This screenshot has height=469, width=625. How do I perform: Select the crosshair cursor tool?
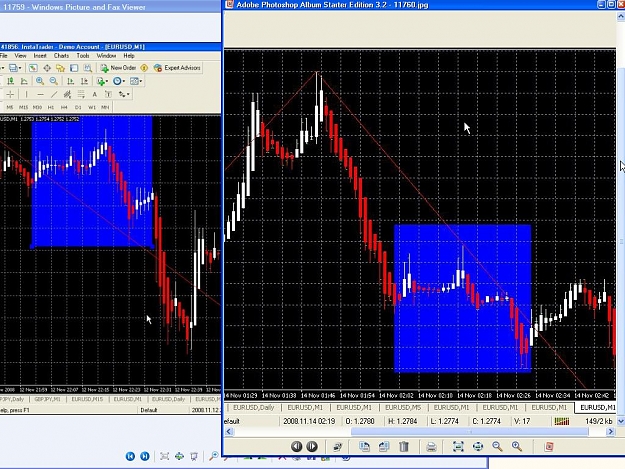point(10,94)
